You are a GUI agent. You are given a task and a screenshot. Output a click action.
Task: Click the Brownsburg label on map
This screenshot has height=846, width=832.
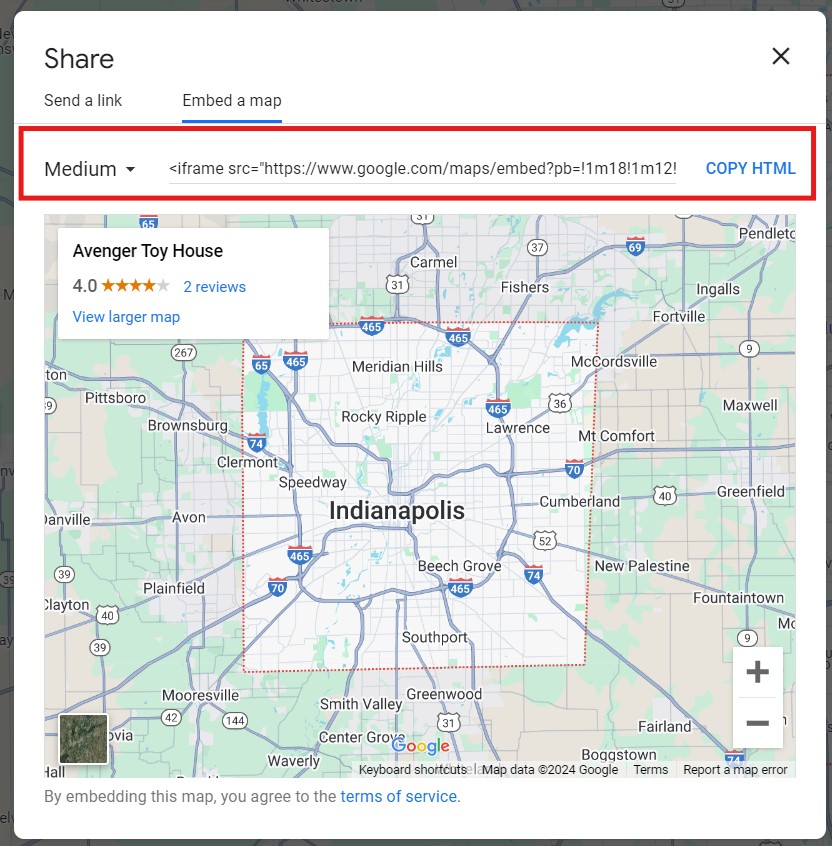(188, 425)
